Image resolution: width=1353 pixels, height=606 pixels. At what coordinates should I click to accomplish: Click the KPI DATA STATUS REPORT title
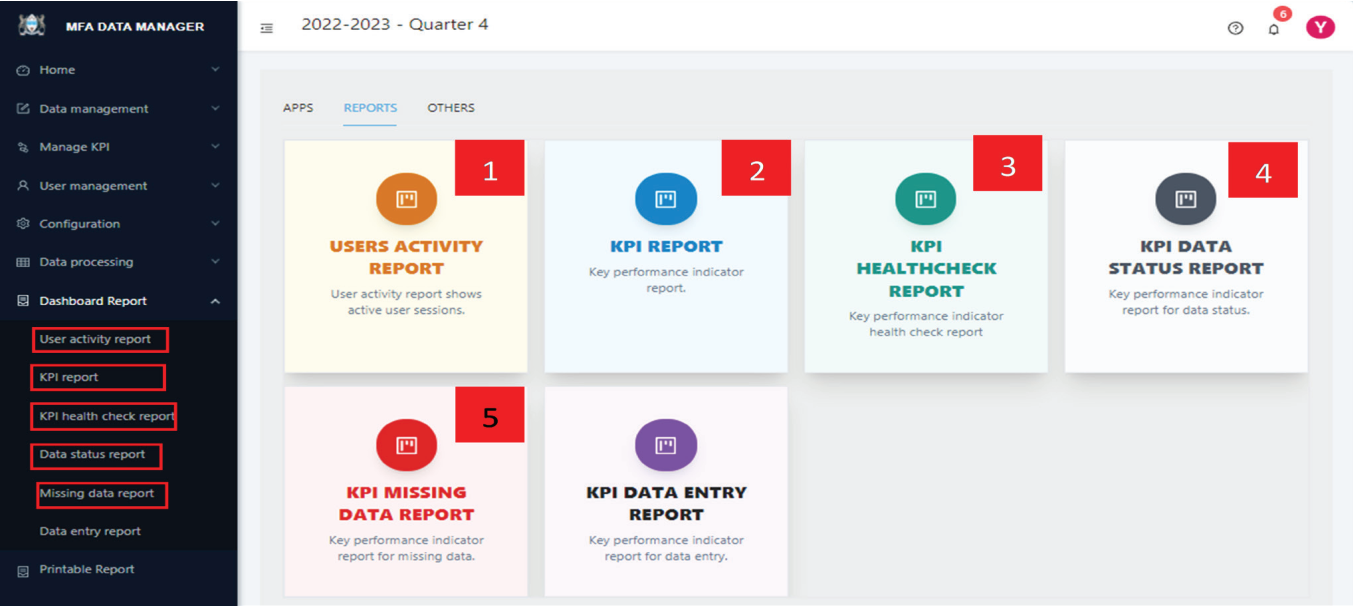1186,257
